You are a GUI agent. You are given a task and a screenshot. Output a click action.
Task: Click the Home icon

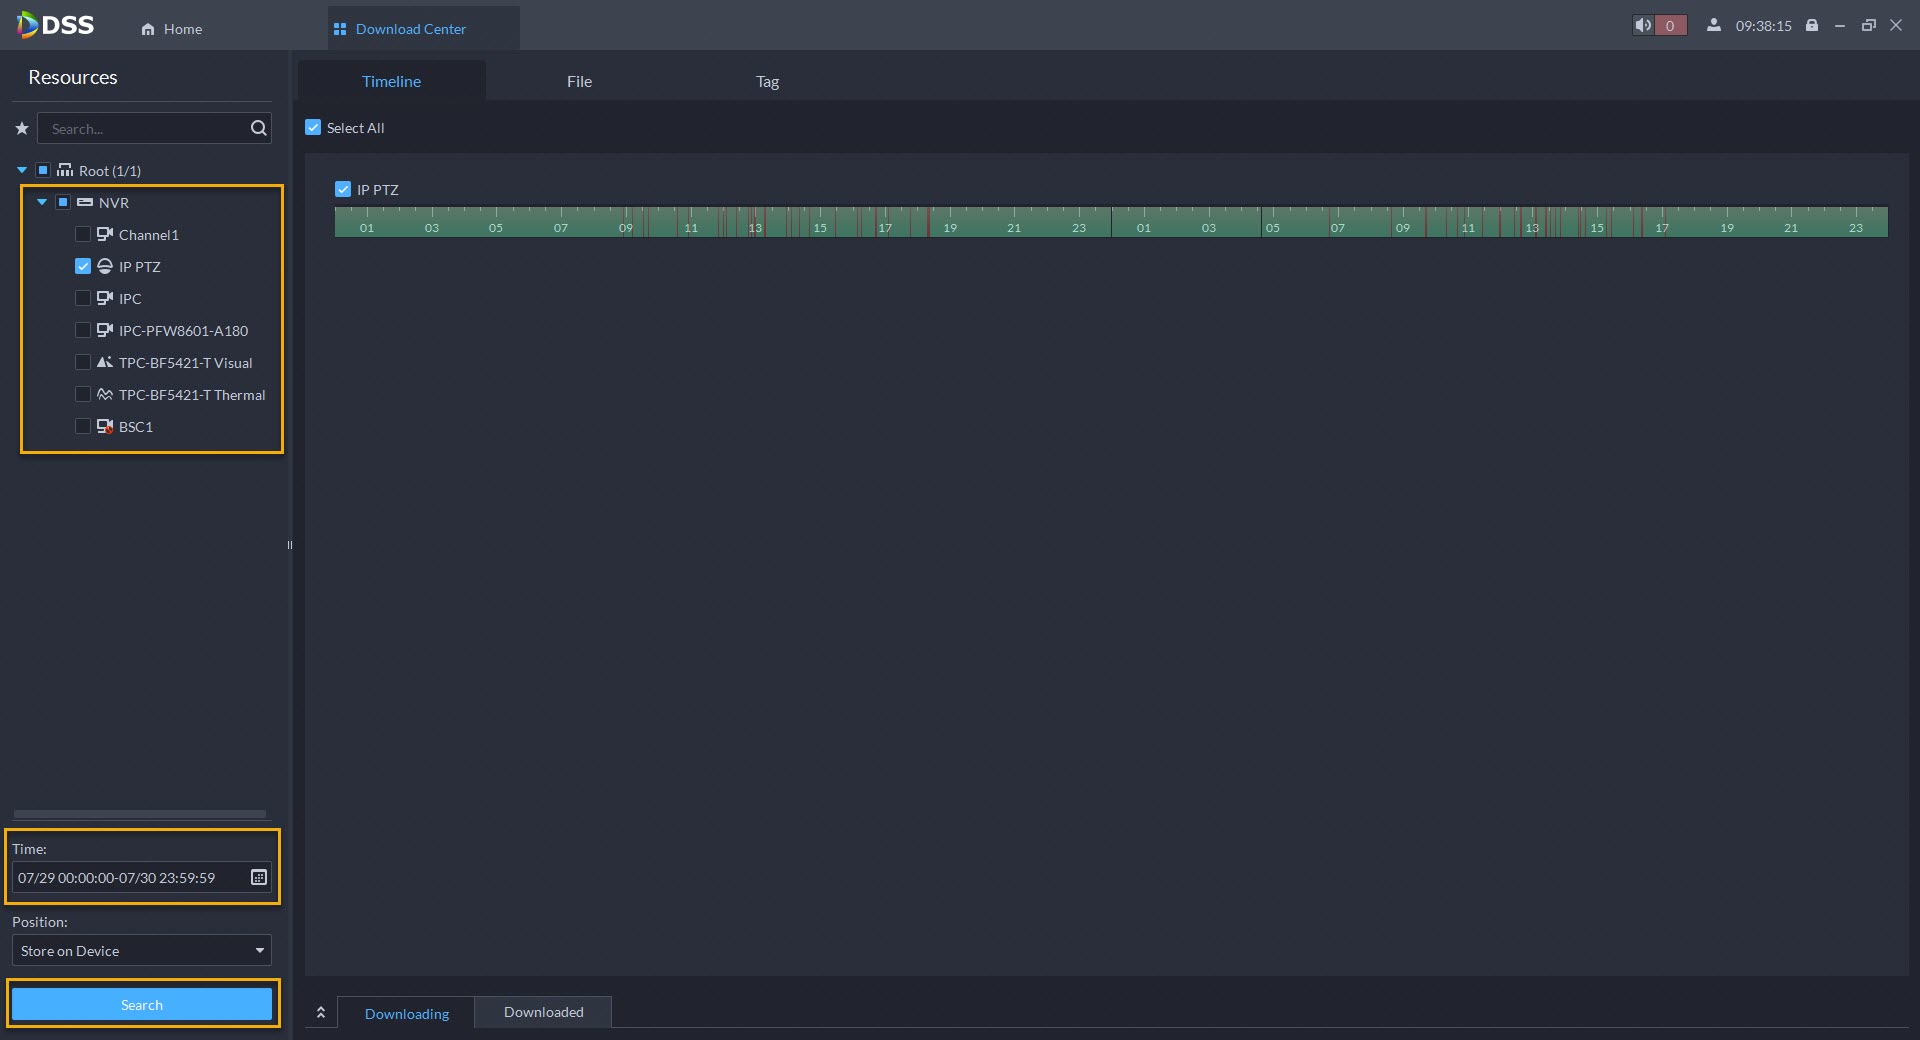[x=148, y=29]
